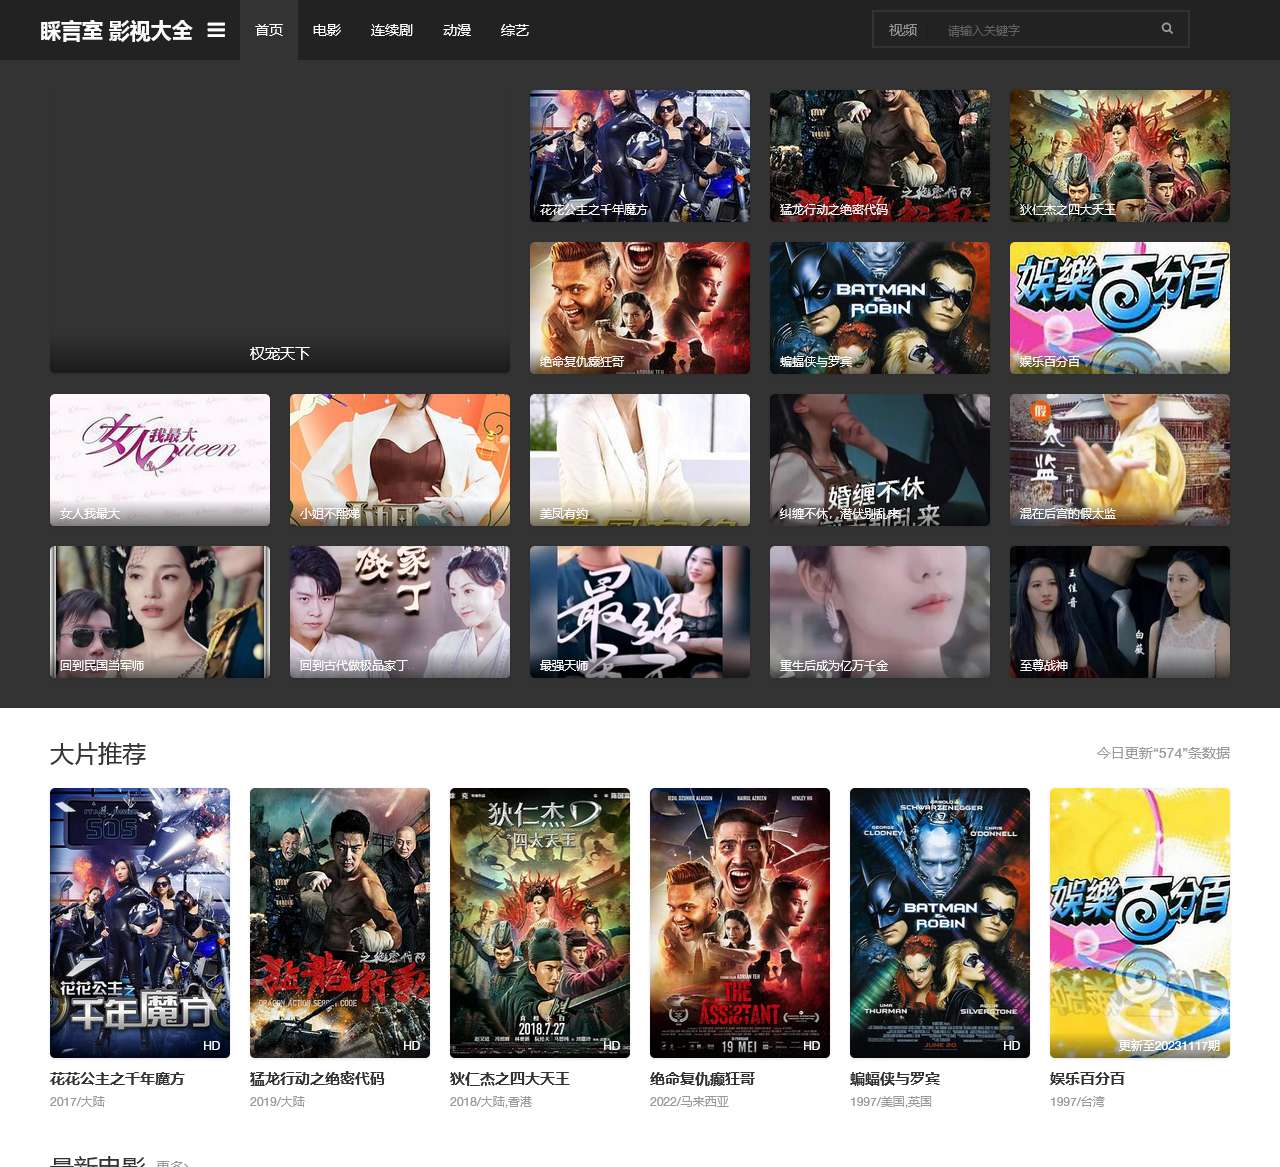The image size is (1280, 1167).
Task: Open 娱乐百分百 poster in 大片推荐
Action: click(x=1140, y=923)
